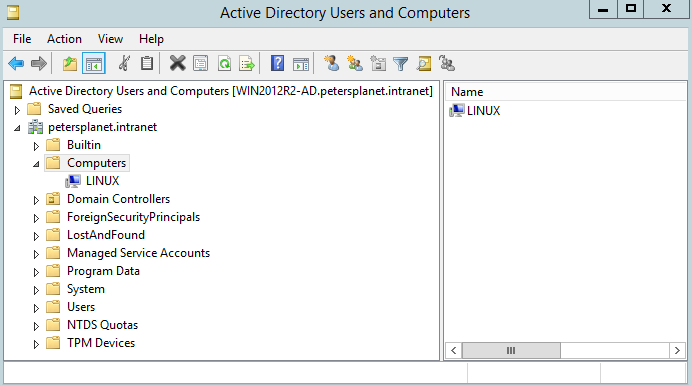
Task: Expand the ForeignSecurityPrincipals node
Action: pos(36,218)
